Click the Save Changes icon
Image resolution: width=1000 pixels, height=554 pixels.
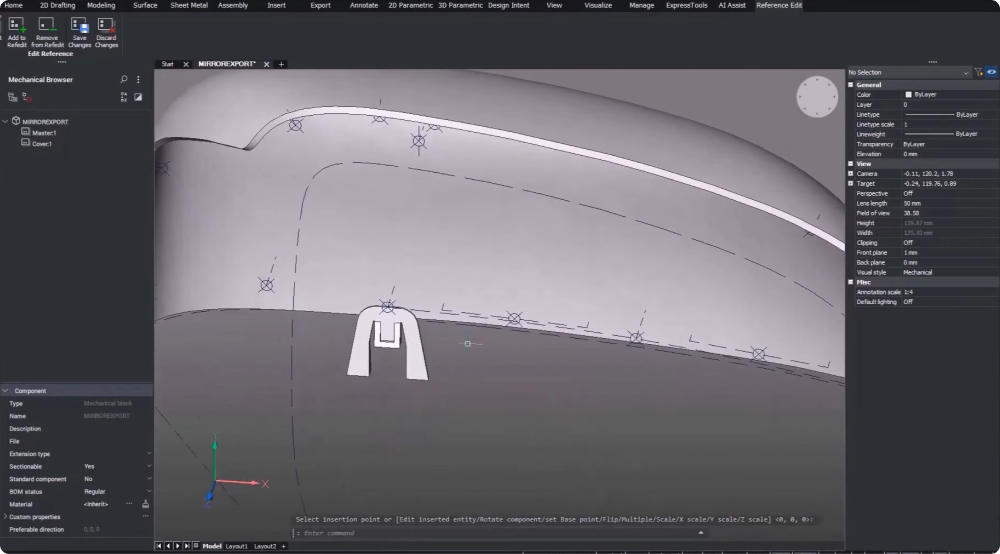tap(80, 26)
